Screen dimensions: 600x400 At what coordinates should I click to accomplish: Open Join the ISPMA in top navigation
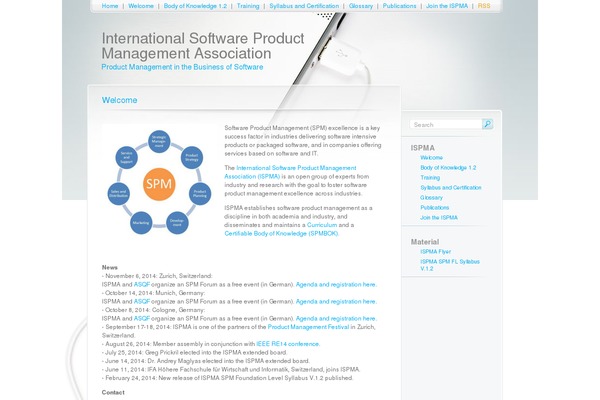pyautogui.click(x=447, y=6)
